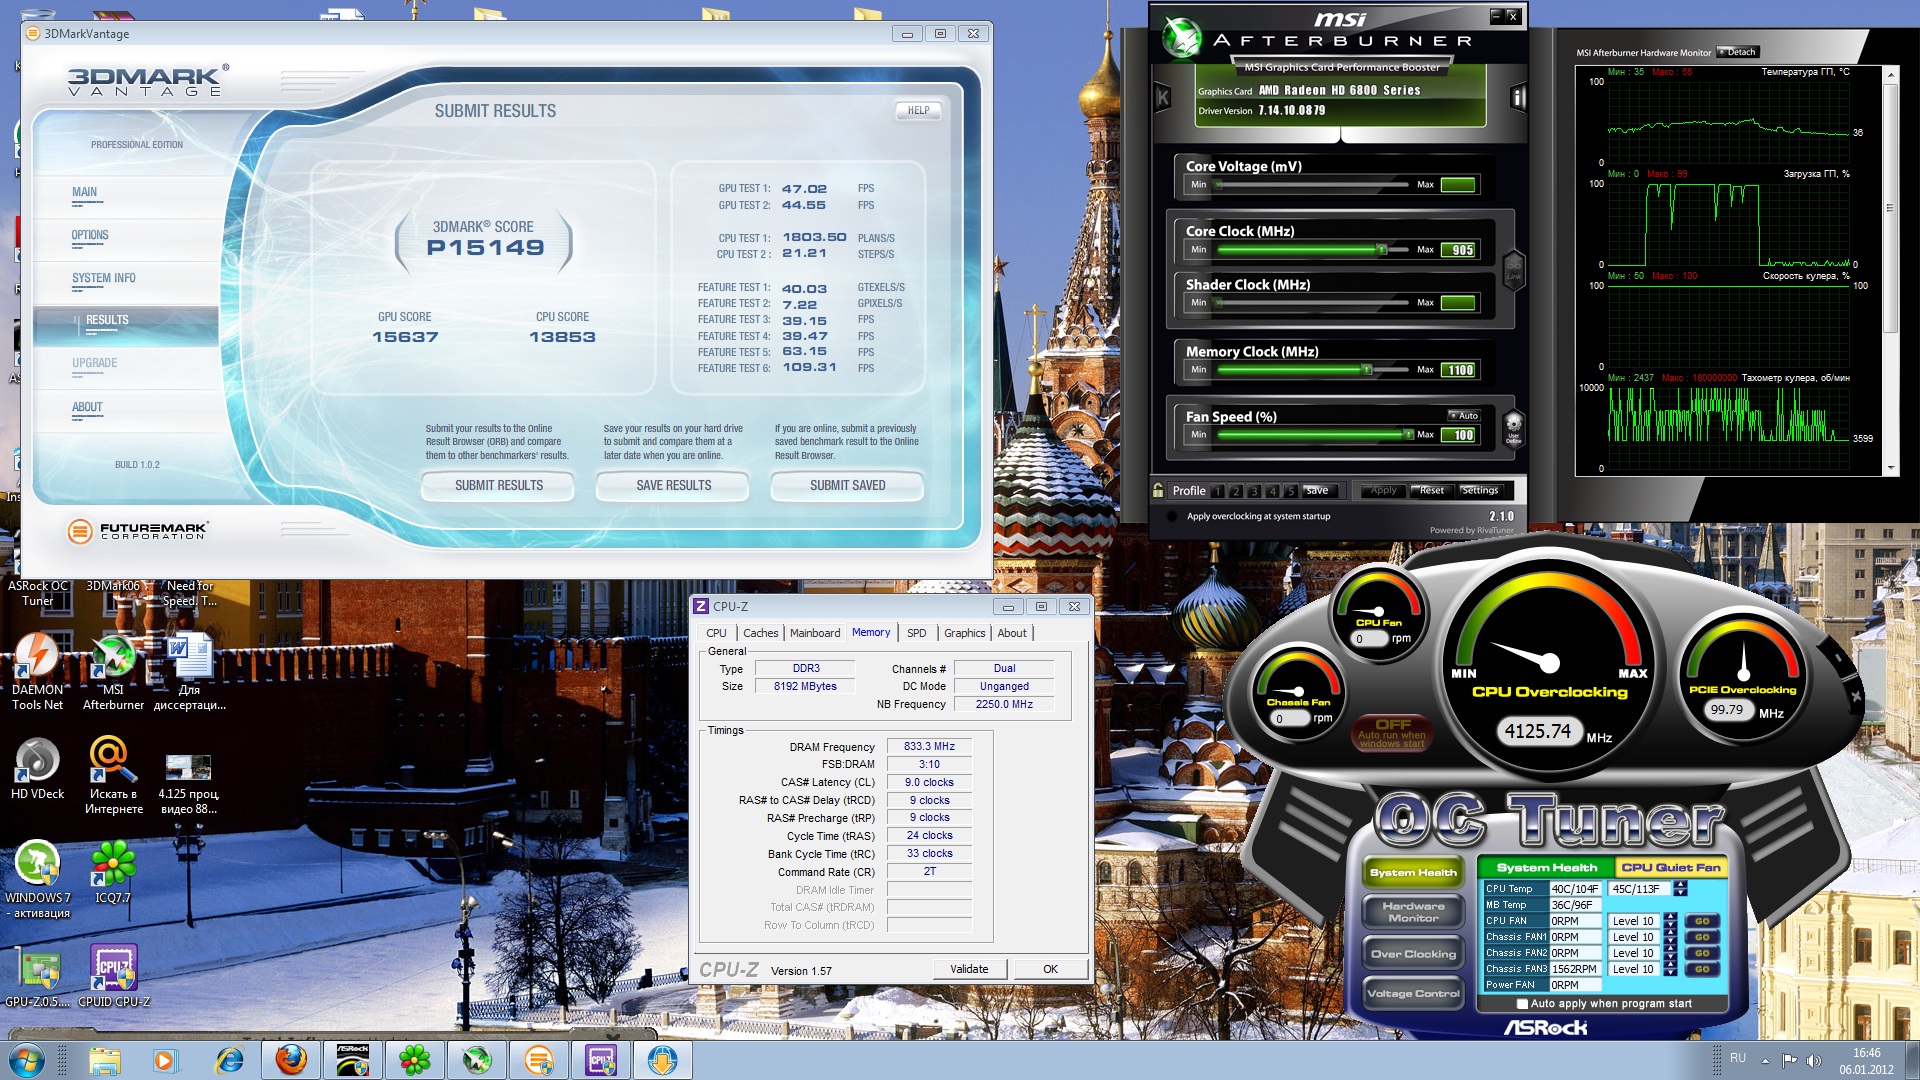Open MSI Afterburner desktop shortcut
Viewport: 1920px width, 1080px height.
click(x=113, y=672)
